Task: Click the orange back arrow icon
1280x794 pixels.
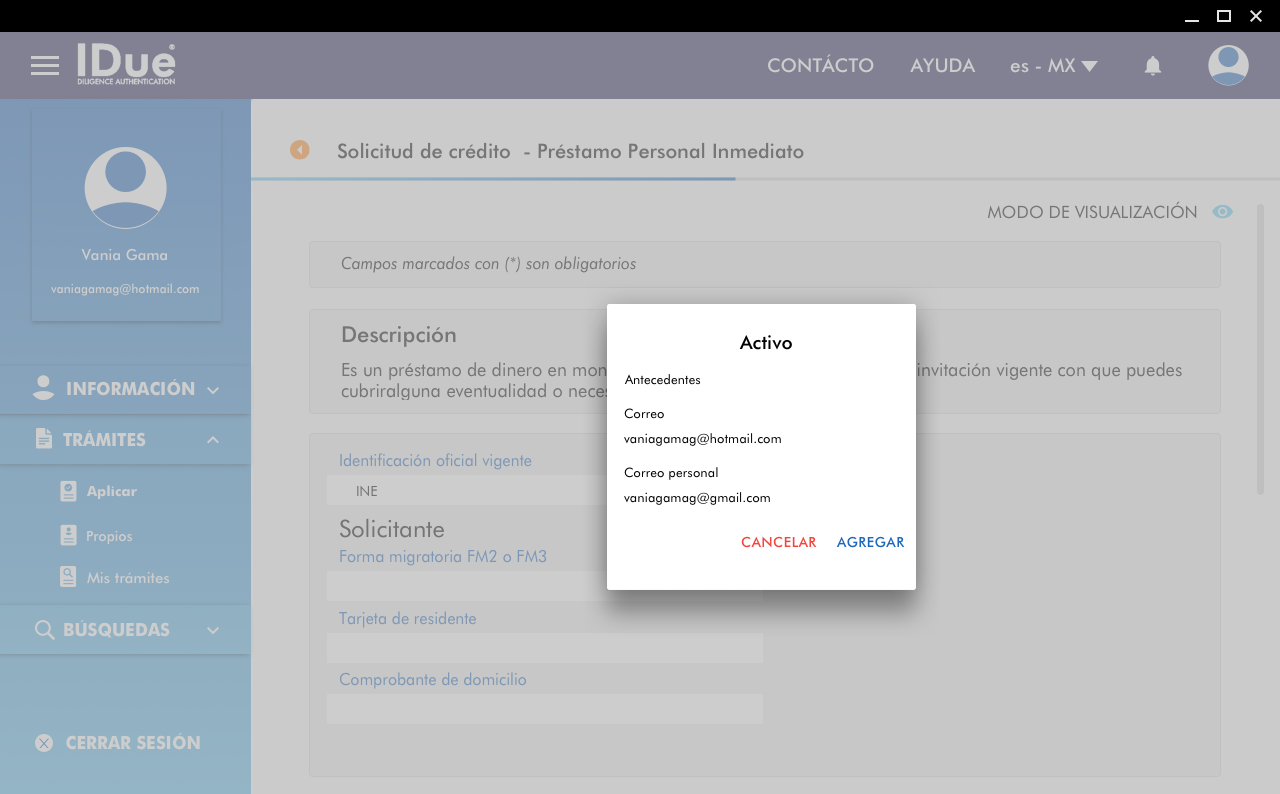Action: pyautogui.click(x=300, y=150)
